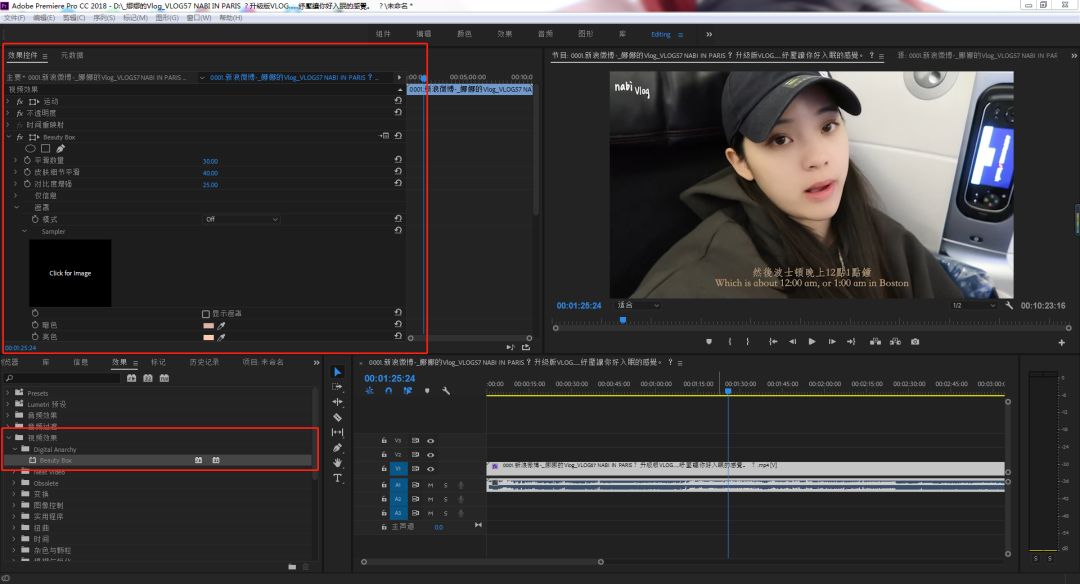The height and width of the screenshot is (584, 1080).
Task: Switch to the Editing workspace tab
Action: pyautogui.click(x=661, y=34)
